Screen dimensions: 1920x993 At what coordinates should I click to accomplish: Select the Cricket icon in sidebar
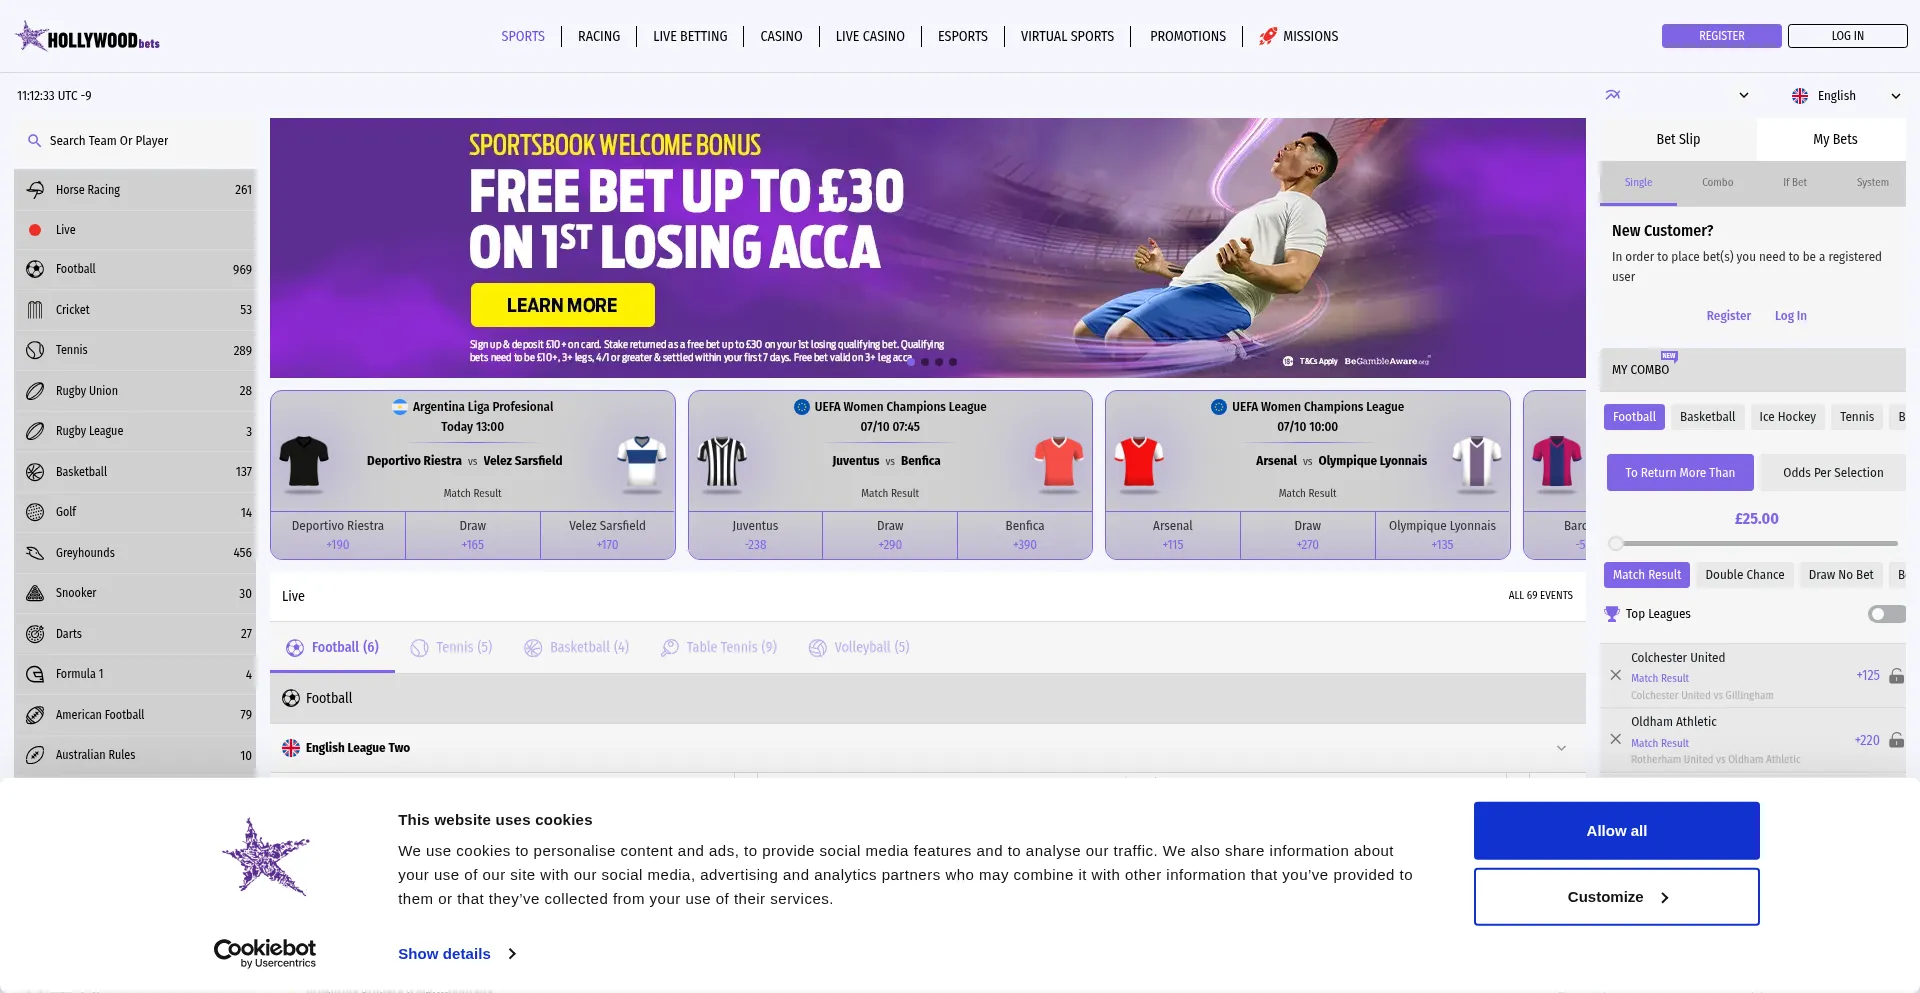pyautogui.click(x=35, y=310)
